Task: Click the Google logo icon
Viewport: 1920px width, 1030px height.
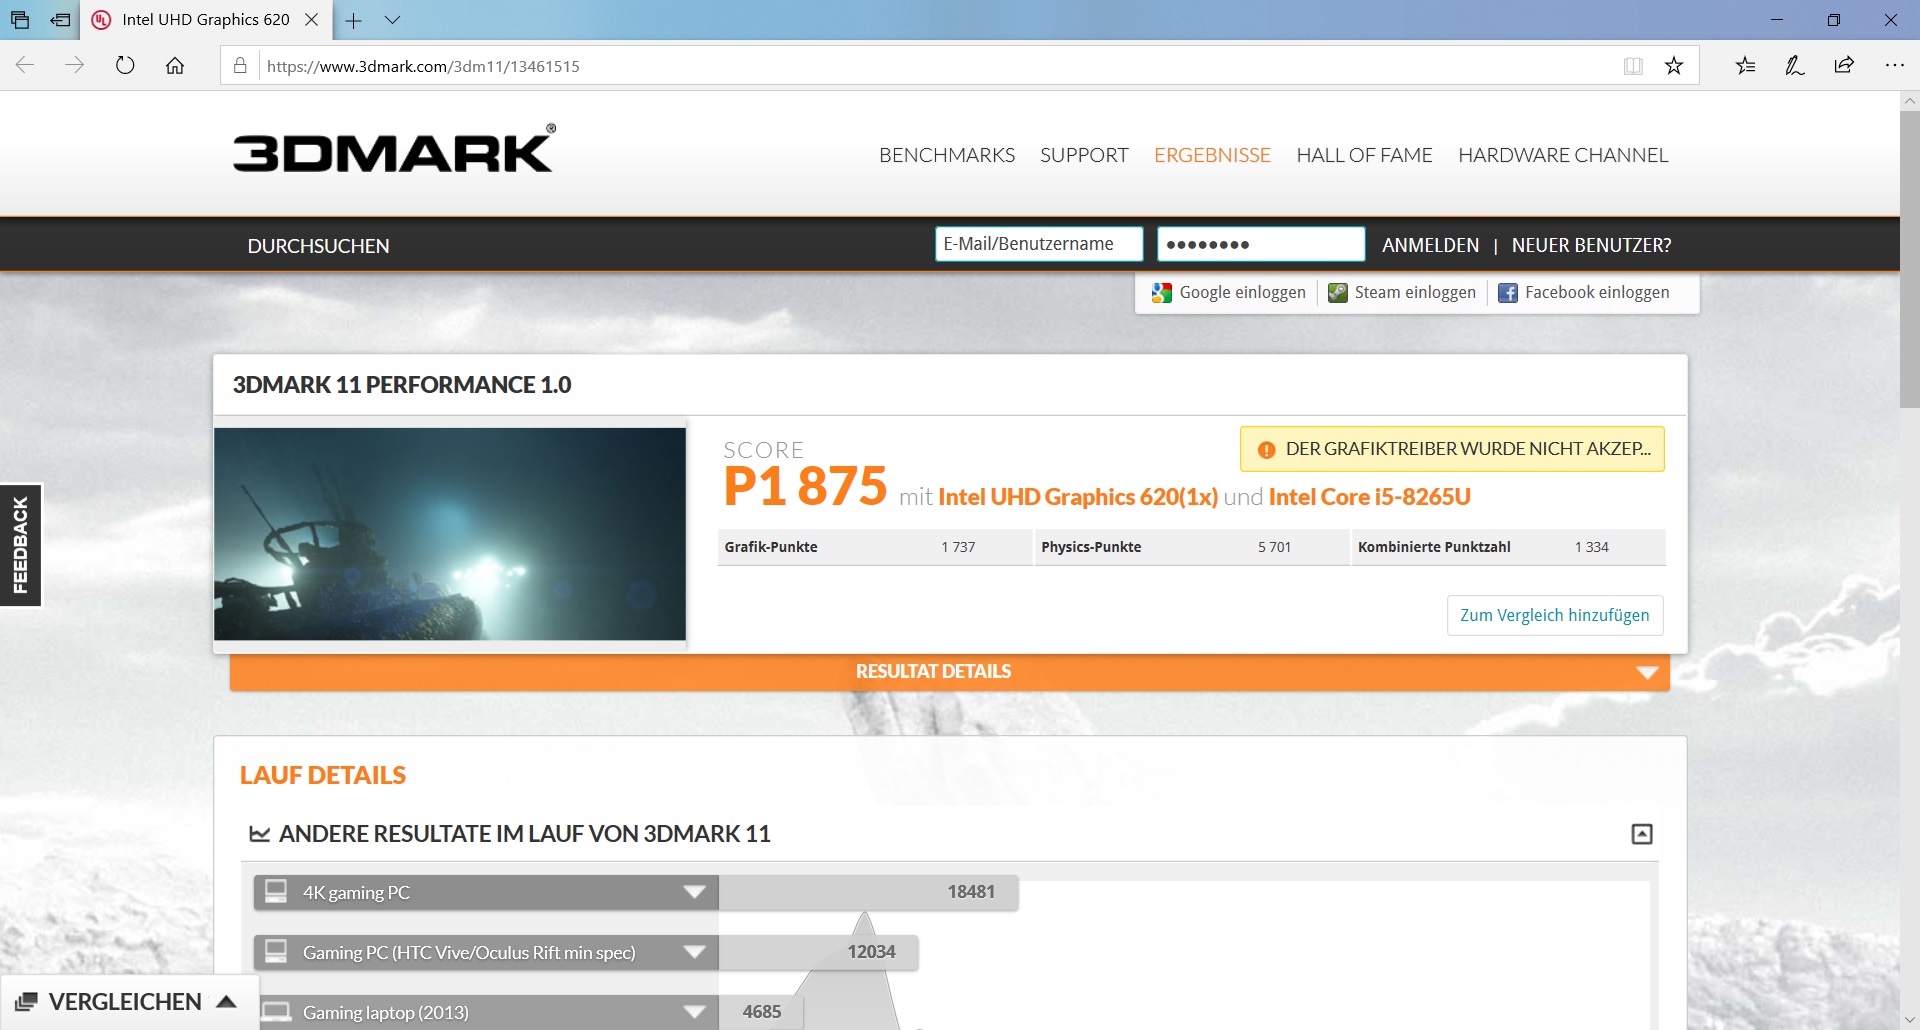Action: click(1161, 293)
